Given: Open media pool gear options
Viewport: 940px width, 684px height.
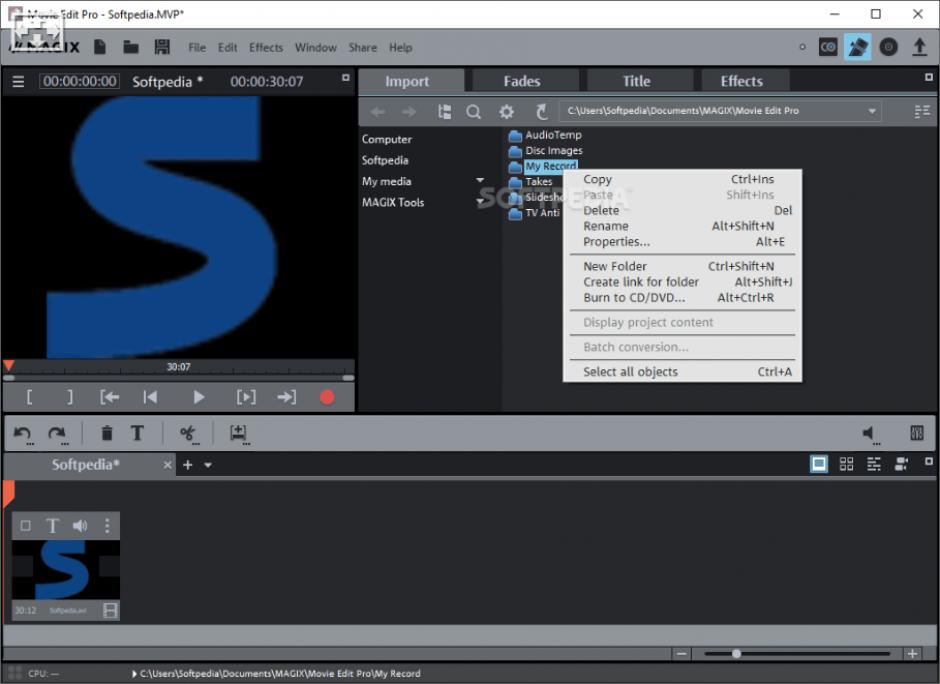Looking at the screenshot, I should (x=506, y=112).
